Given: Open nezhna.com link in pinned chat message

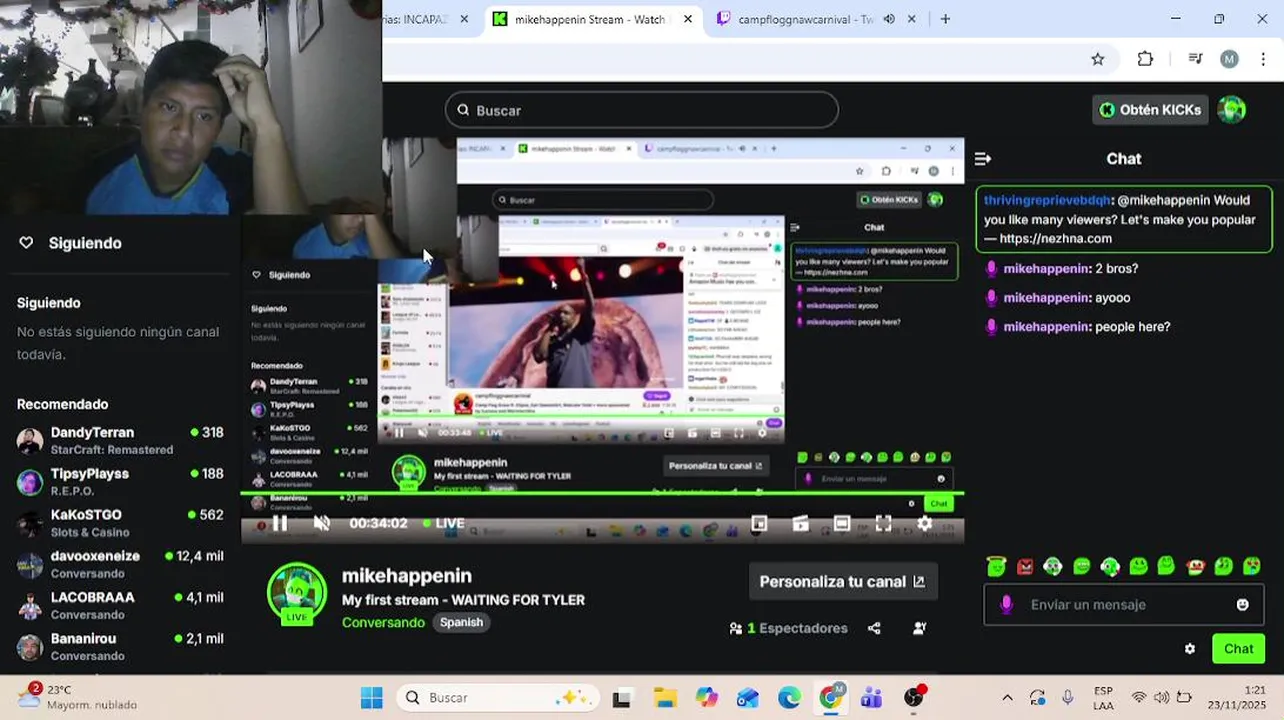Looking at the screenshot, I should pyautogui.click(x=1055, y=238).
